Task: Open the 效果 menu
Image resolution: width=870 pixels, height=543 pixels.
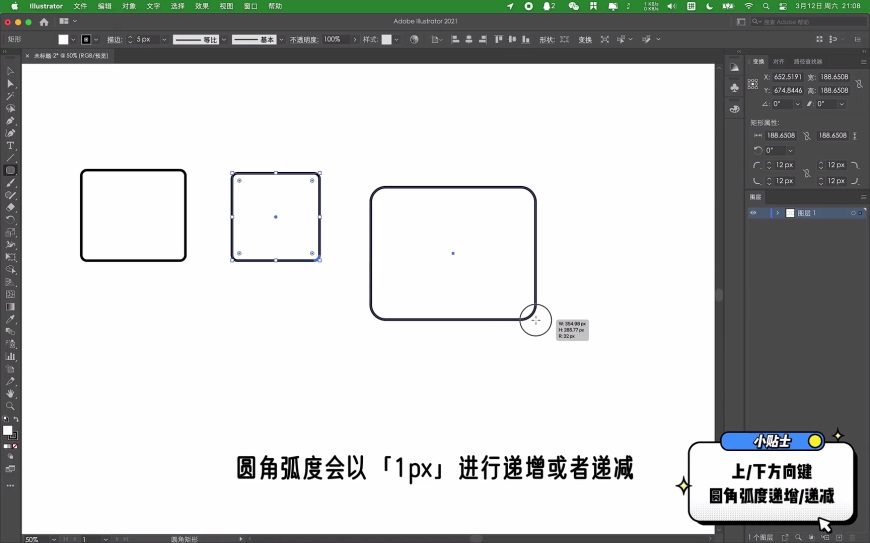Action: 202,6
